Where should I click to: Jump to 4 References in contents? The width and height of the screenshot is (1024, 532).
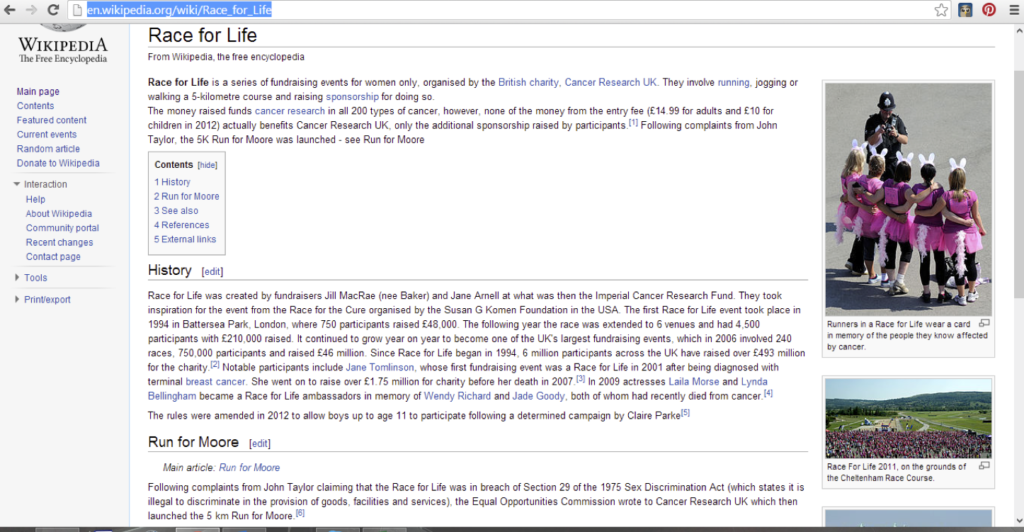(182, 225)
